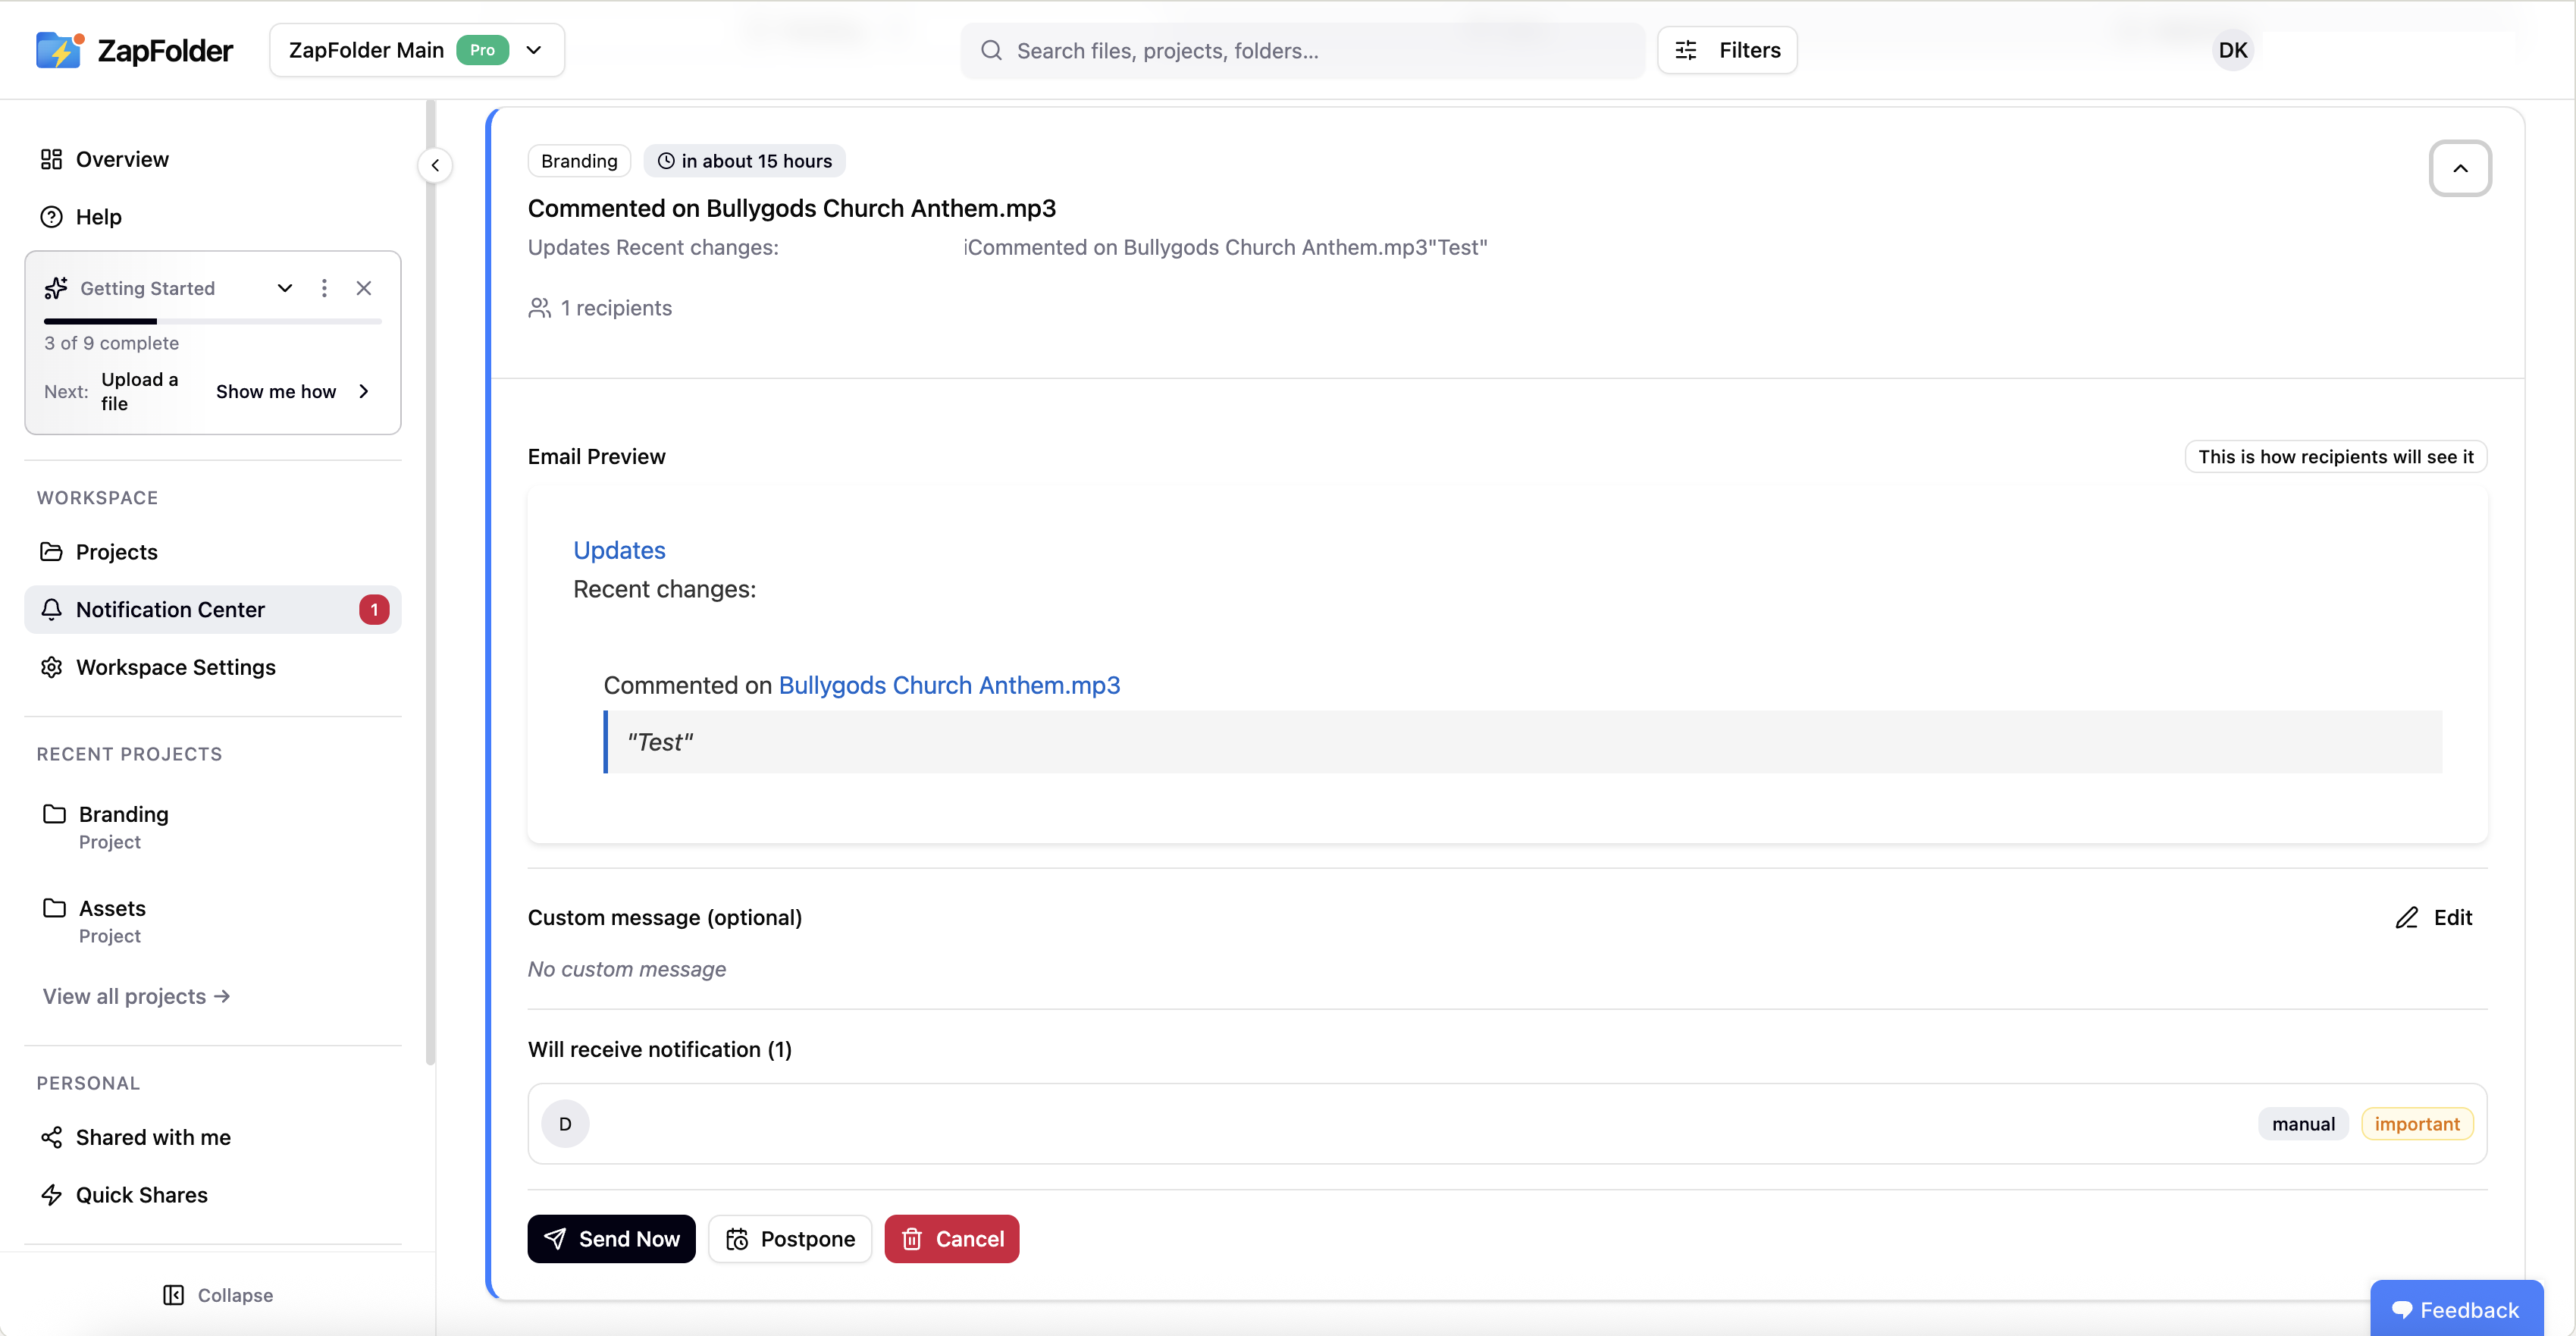The image size is (2576, 1336).
Task: Dismiss the Getting Started card
Action: pos(364,288)
